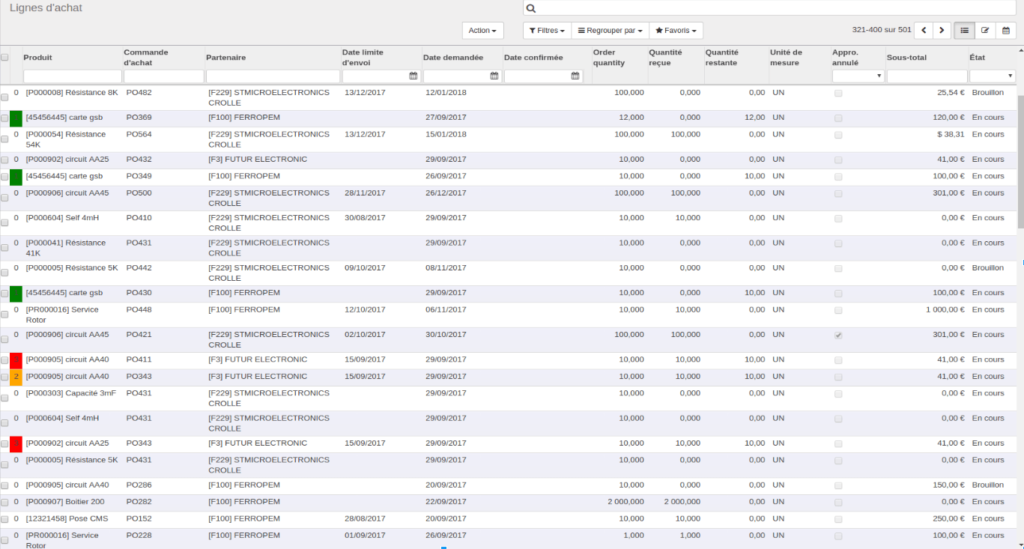Click the $ 38,31 subtotal cell

pyautogui.click(x=951, y=134)
